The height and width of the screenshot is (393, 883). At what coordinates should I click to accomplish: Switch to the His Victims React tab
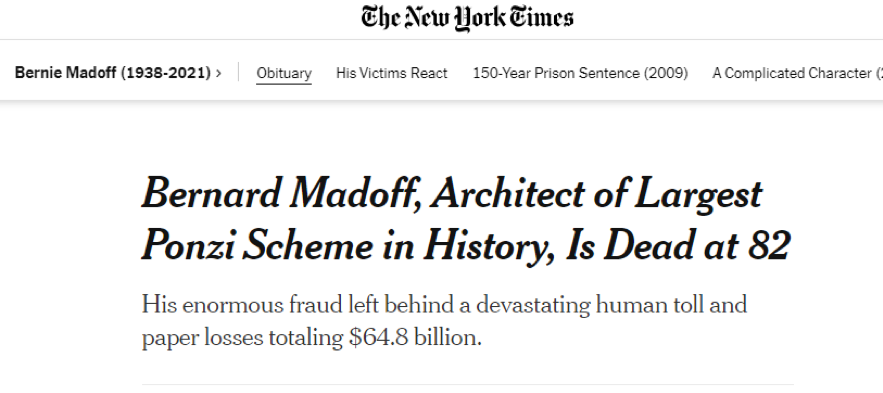tap(392, 73)
